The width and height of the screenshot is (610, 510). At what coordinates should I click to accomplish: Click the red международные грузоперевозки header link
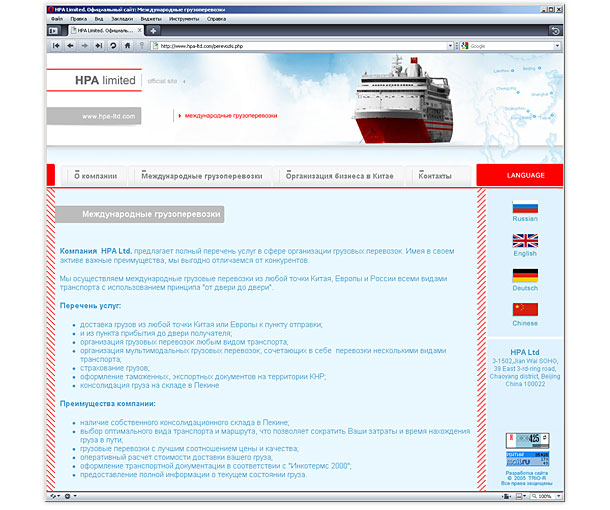[231, 116]
